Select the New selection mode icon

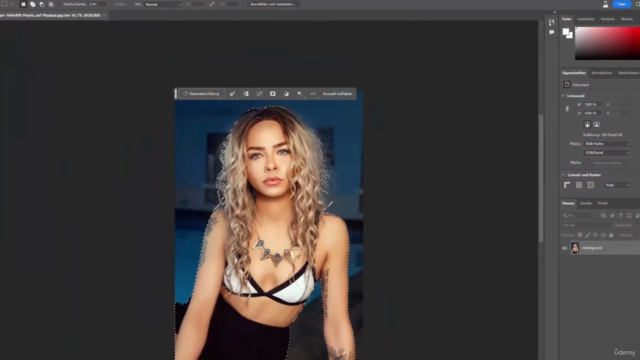click(23, 4)
